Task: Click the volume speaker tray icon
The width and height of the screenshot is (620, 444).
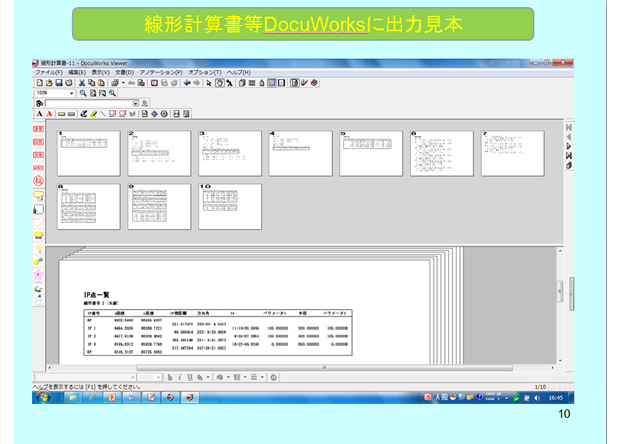Action: (537, 398)
